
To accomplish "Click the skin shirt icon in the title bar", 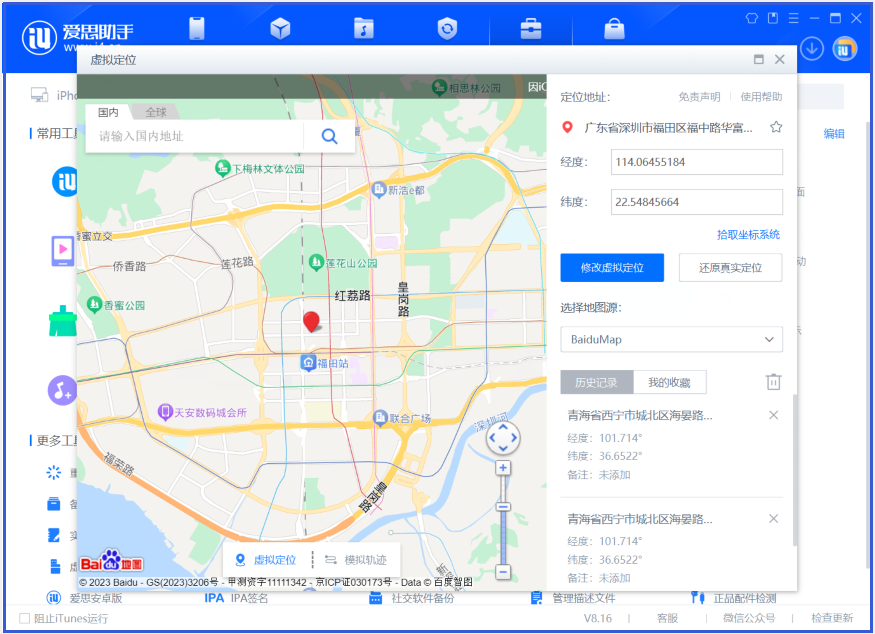I will click(x=752, y=18).
